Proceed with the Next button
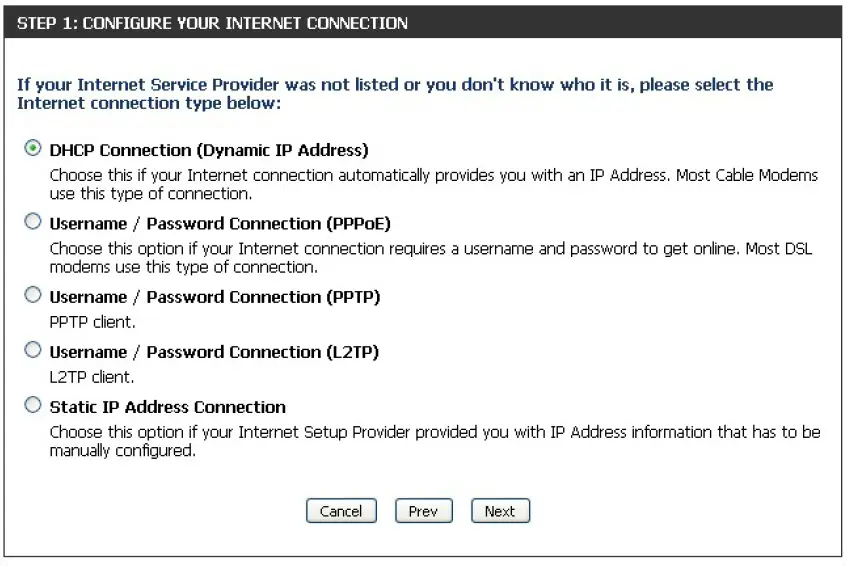 click(x=500, y=511)
